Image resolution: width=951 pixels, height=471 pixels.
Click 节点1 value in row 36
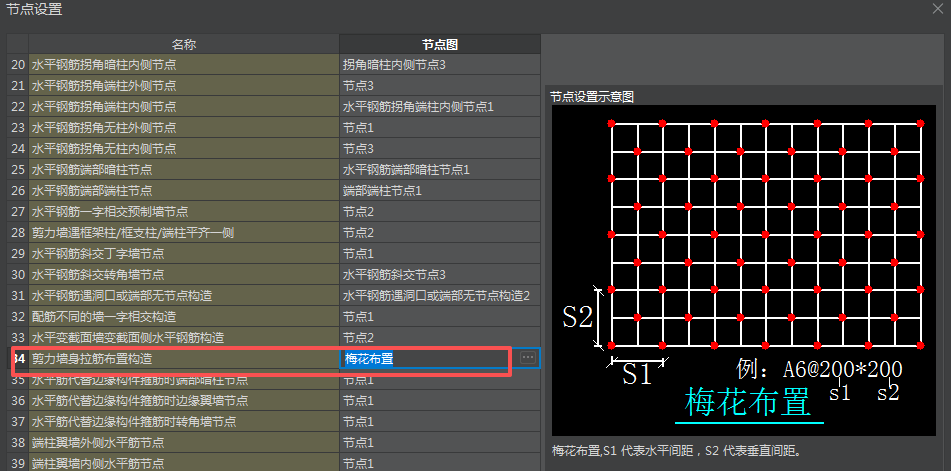pos(440,401)
